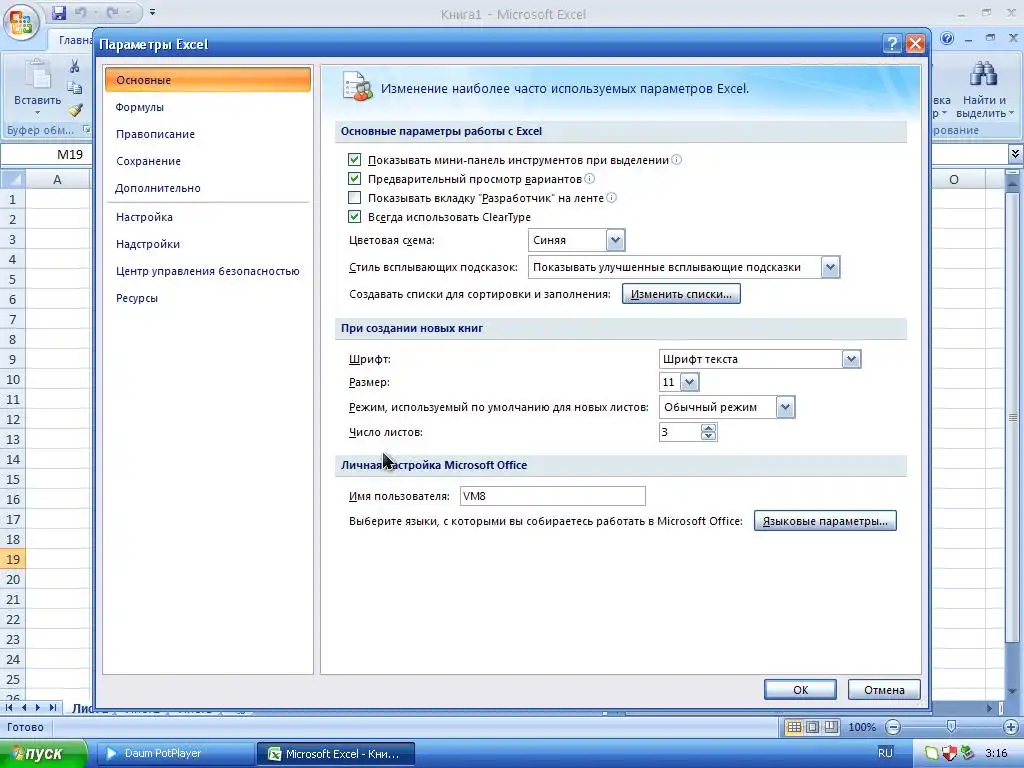Click the dialog help question mark icon
This screenshot has height=768, width=1024.
pyautogui.click(x=892, y=44)
